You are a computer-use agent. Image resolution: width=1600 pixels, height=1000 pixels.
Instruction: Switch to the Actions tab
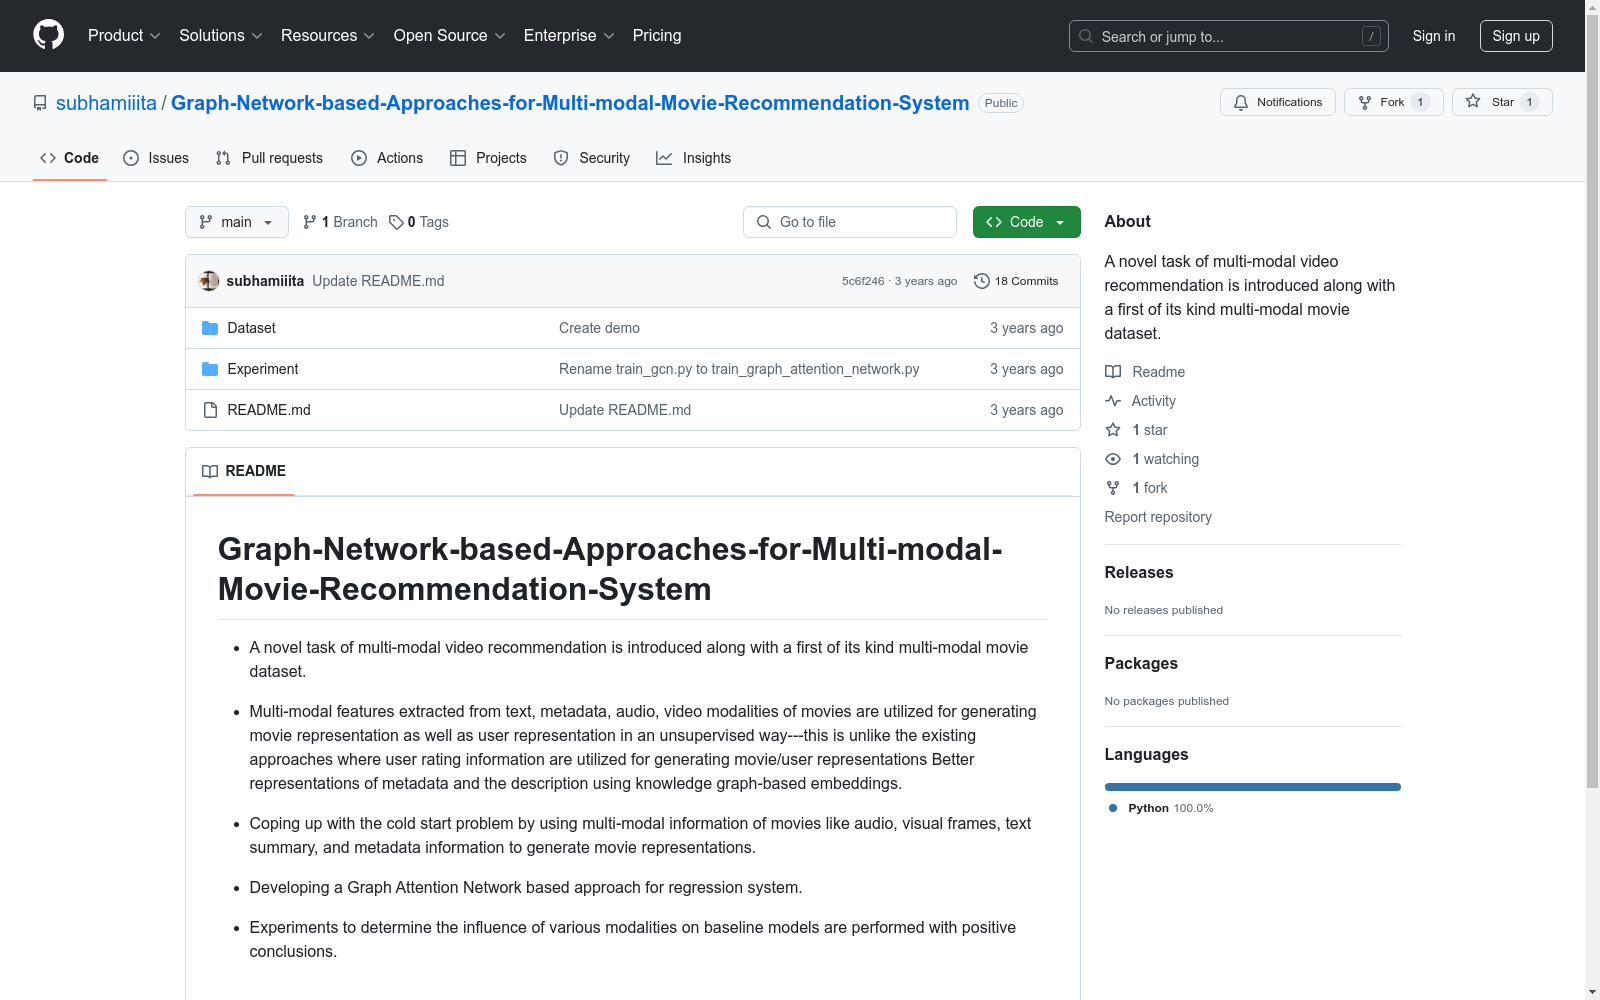[387, 158]
